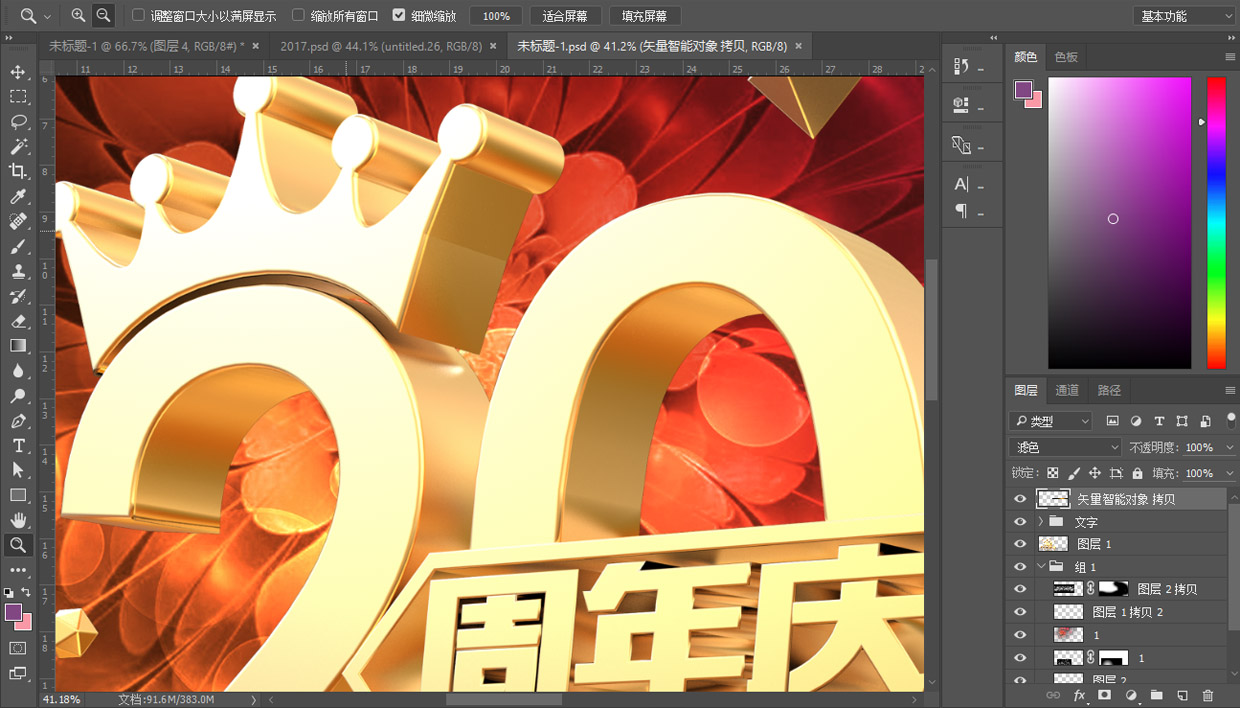This screenshot has width=1240, height=708.
Task: Create a new group in Layers panel
Action: point(1156,695)
